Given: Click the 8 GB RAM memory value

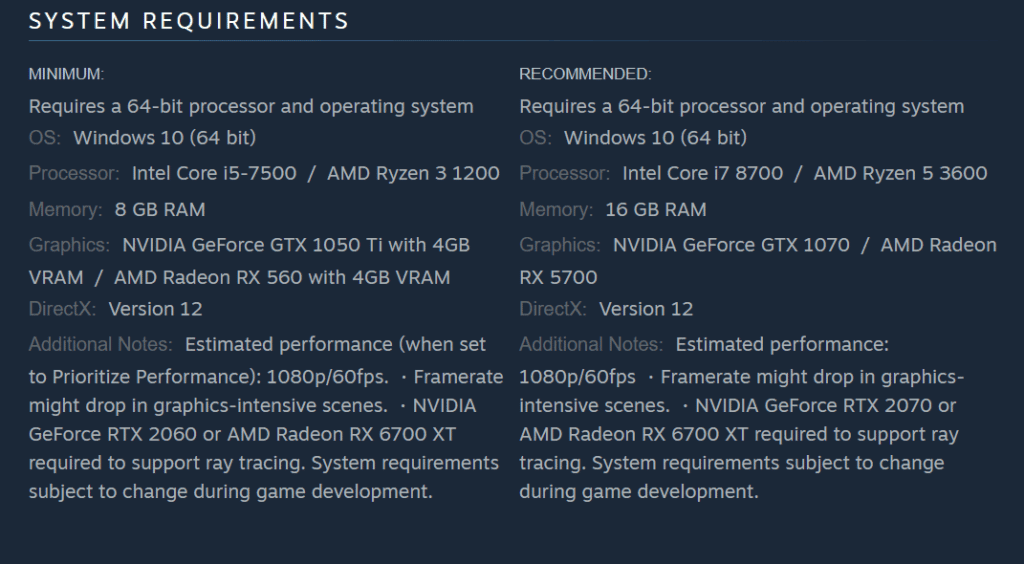Looking at the screenshot, I should (x=160, y=210).
